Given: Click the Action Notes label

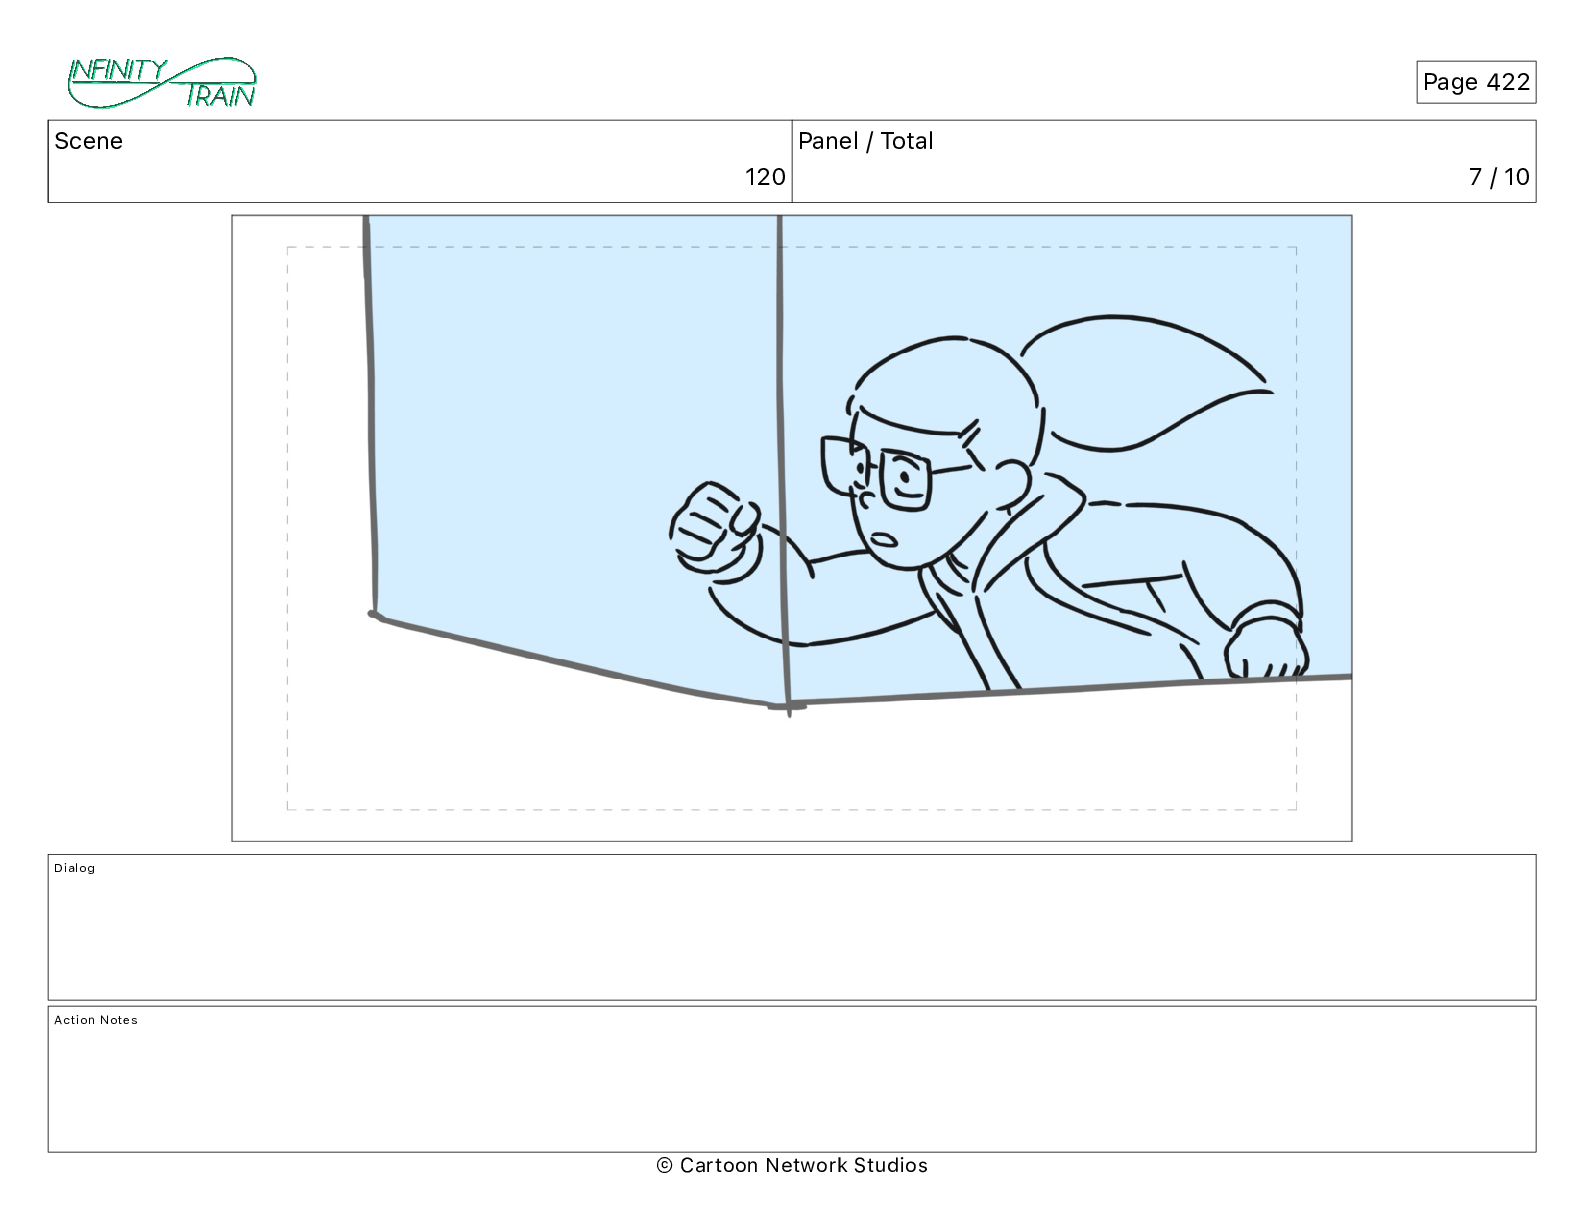Looking at the screenshot, I should click(x=96, y=1020).
